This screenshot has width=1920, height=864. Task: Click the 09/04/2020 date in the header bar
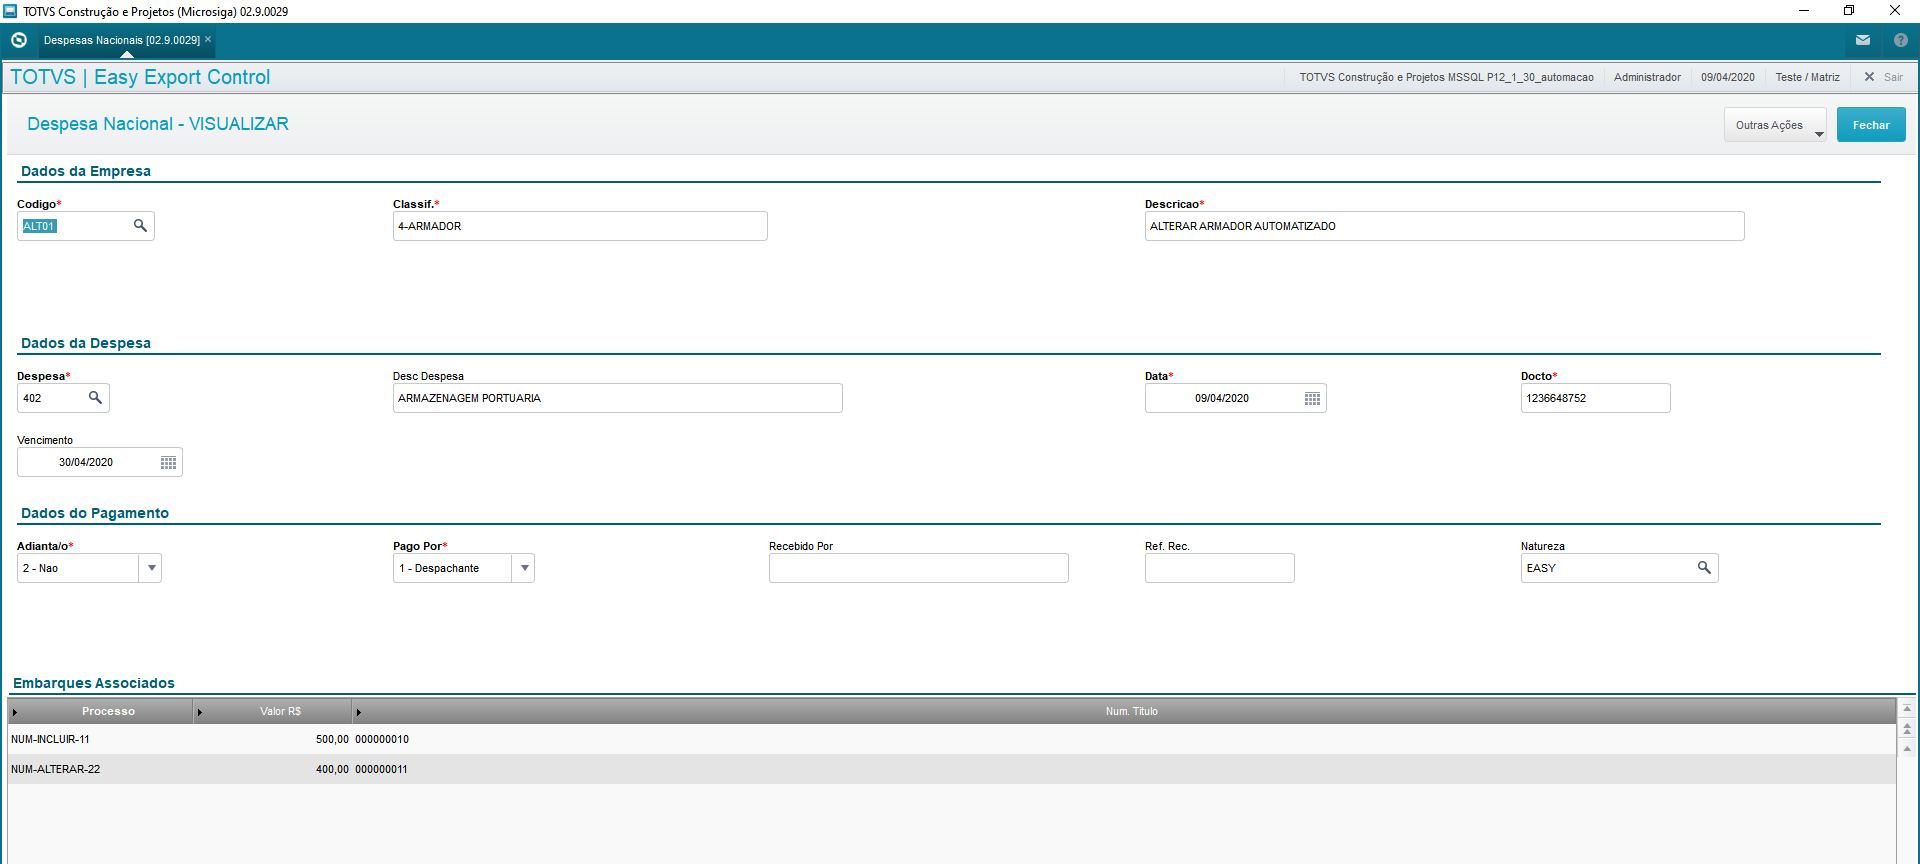coord(1728,77)
